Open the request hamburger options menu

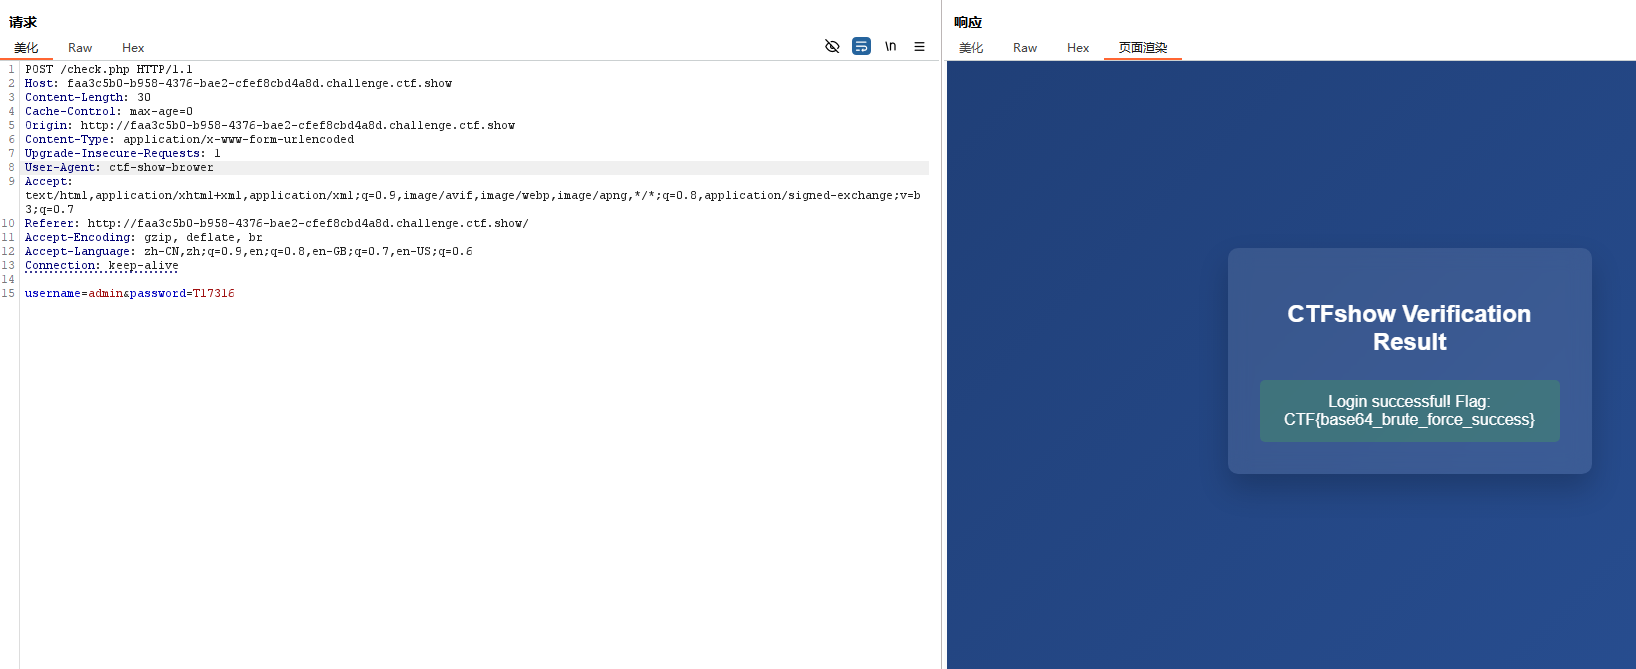tap(919, 46)
